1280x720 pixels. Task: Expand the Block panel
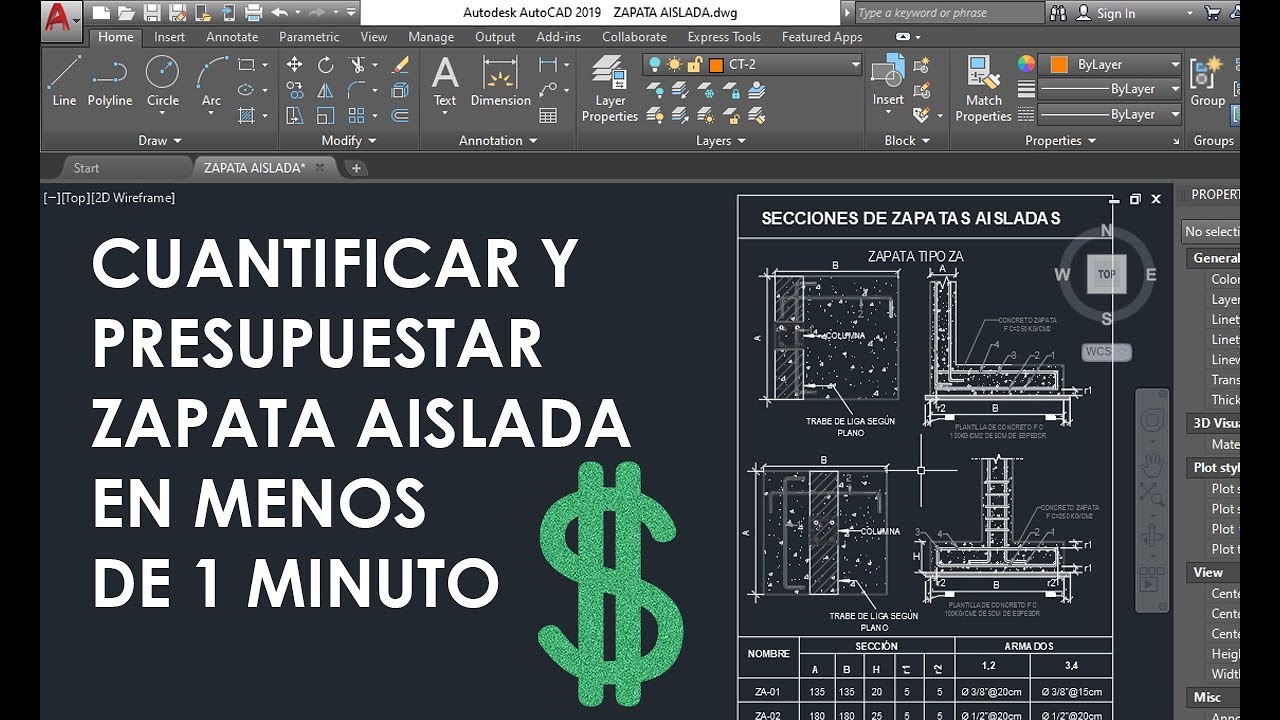907,141
